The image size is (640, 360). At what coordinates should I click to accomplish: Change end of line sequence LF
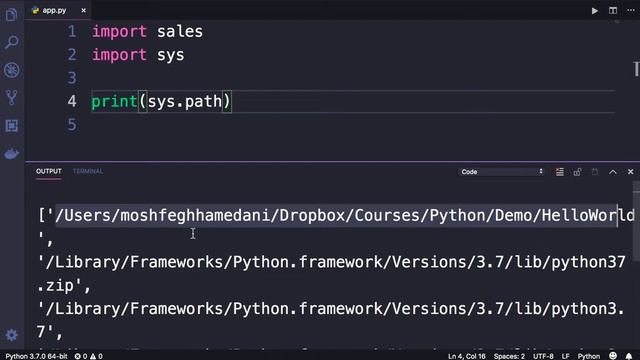point(565,356)
